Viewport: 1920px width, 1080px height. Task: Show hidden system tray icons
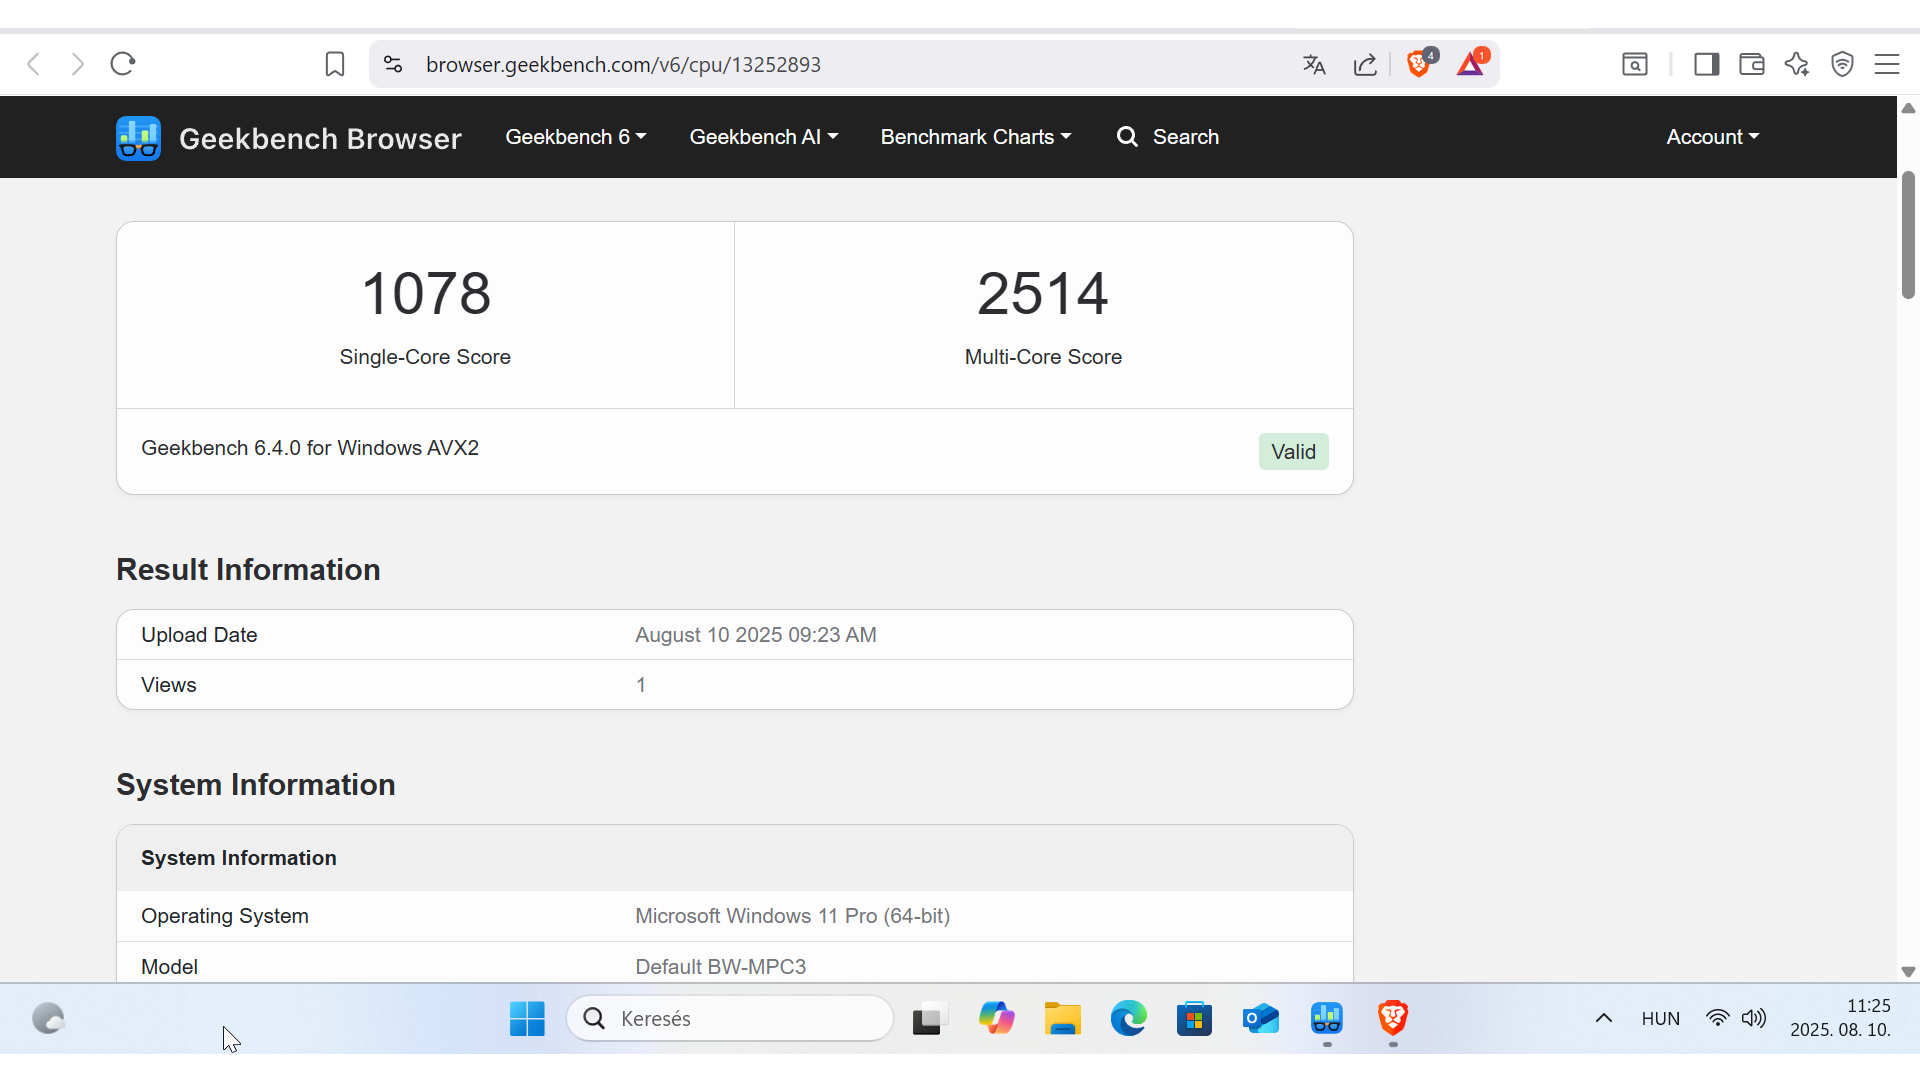click(x=1604, y=1018)
